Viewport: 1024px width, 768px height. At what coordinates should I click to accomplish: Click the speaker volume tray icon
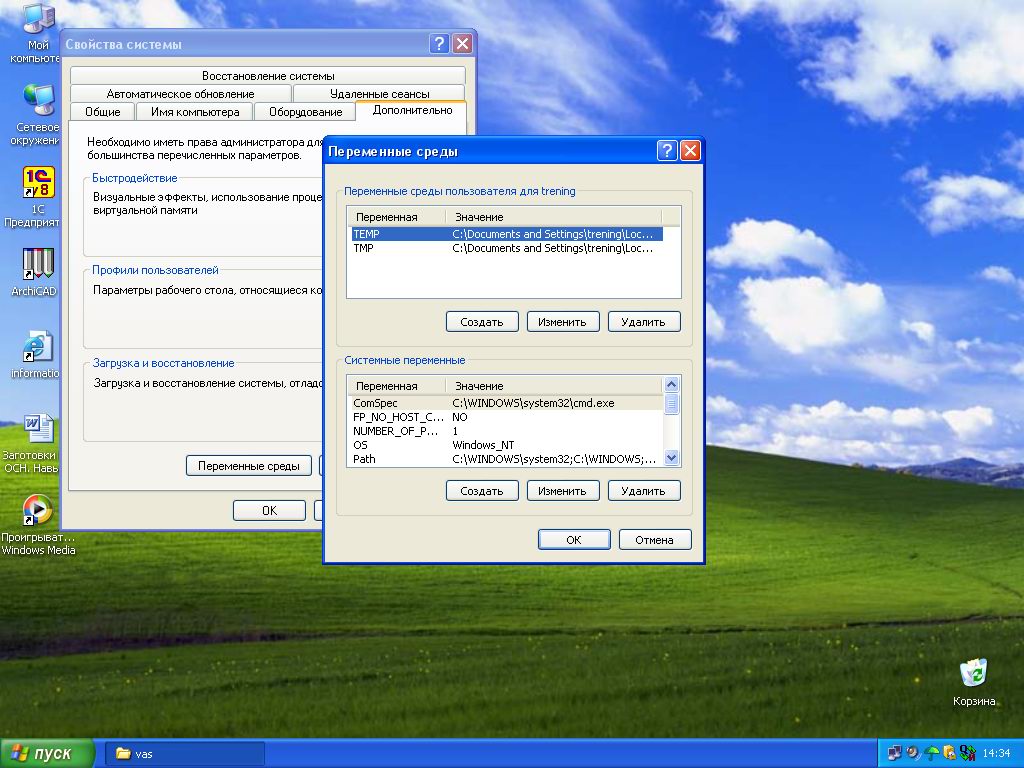point(913,753)
